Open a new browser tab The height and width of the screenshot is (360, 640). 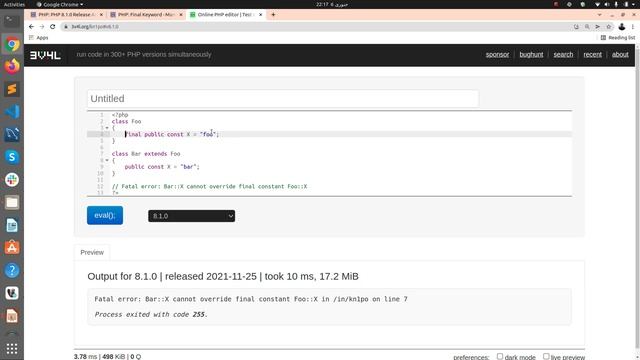tap(273, 15)
